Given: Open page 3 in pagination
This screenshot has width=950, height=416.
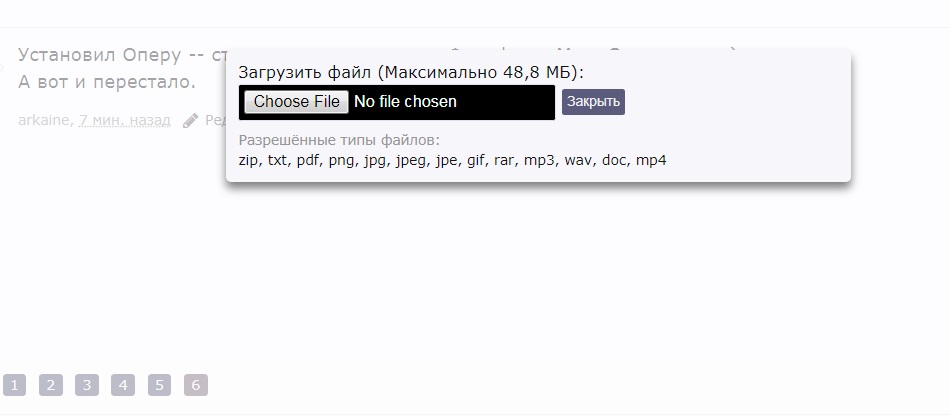Looking at the screenshot, I should pos(87,385).
